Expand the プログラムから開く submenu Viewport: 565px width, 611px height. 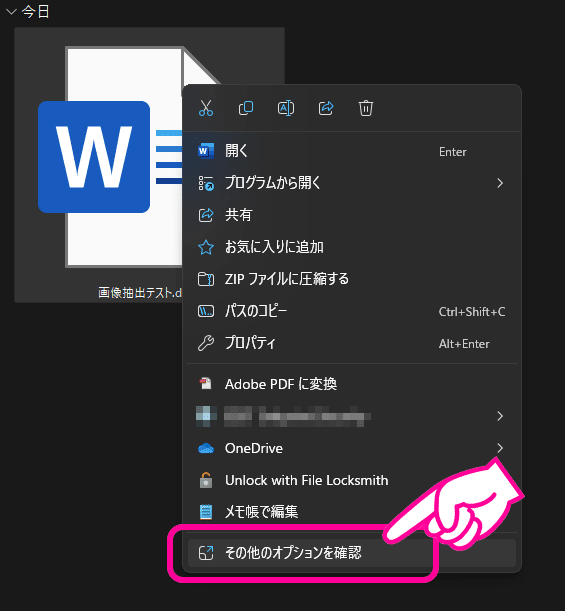coord(352,183)
